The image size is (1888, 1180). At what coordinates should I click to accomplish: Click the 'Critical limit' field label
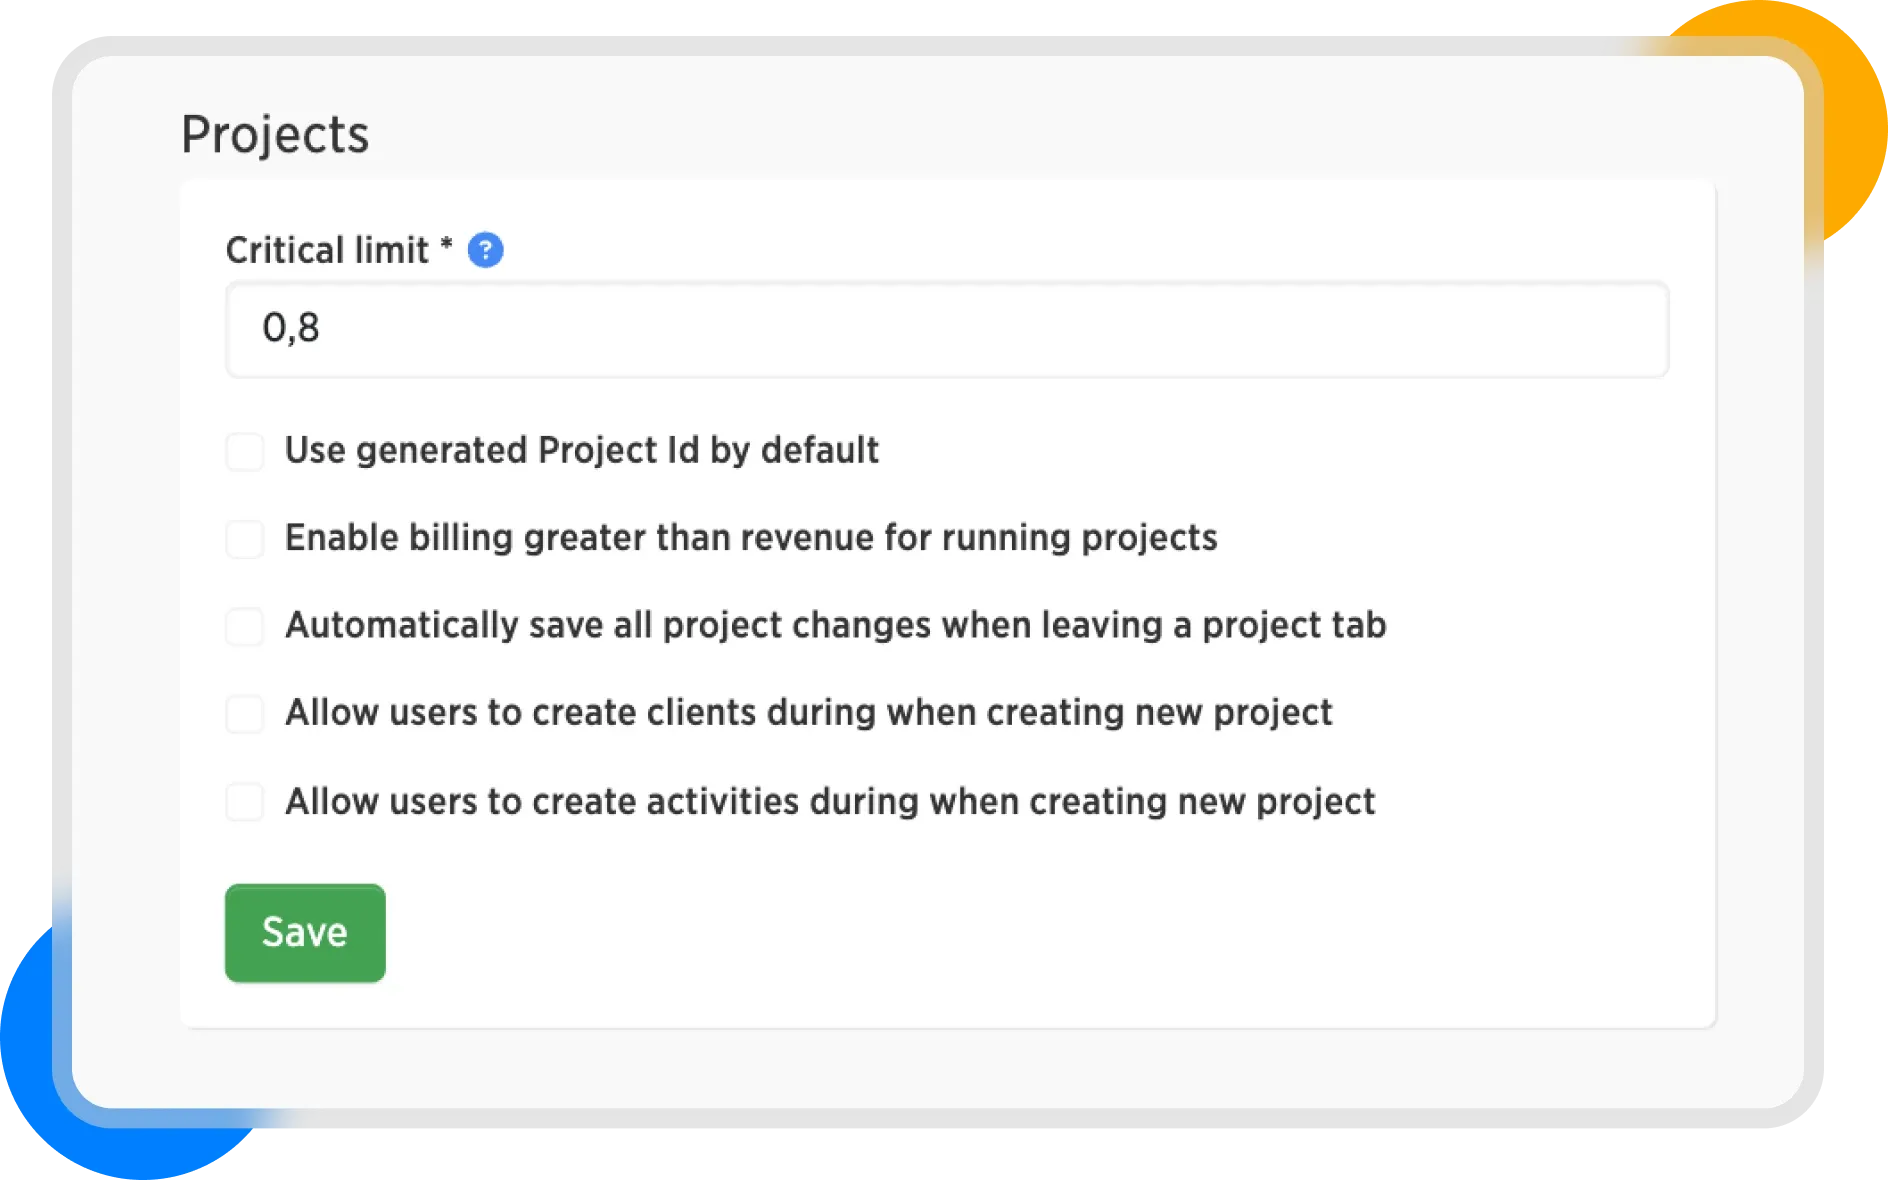(x=327, y=250)
